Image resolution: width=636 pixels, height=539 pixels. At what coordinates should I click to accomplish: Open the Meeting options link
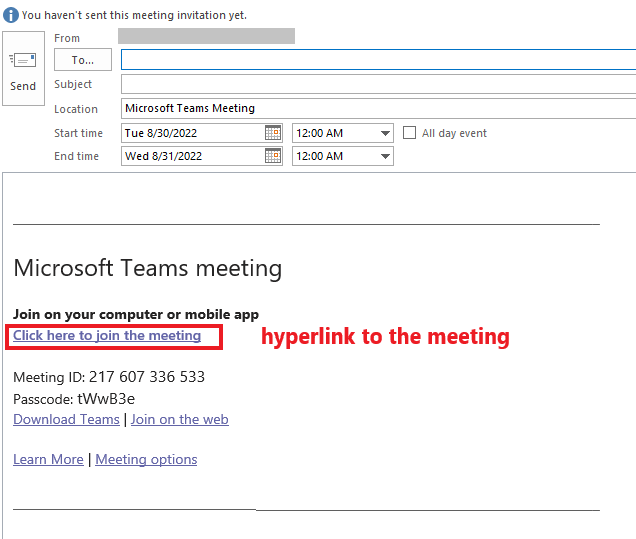[146, 460]
